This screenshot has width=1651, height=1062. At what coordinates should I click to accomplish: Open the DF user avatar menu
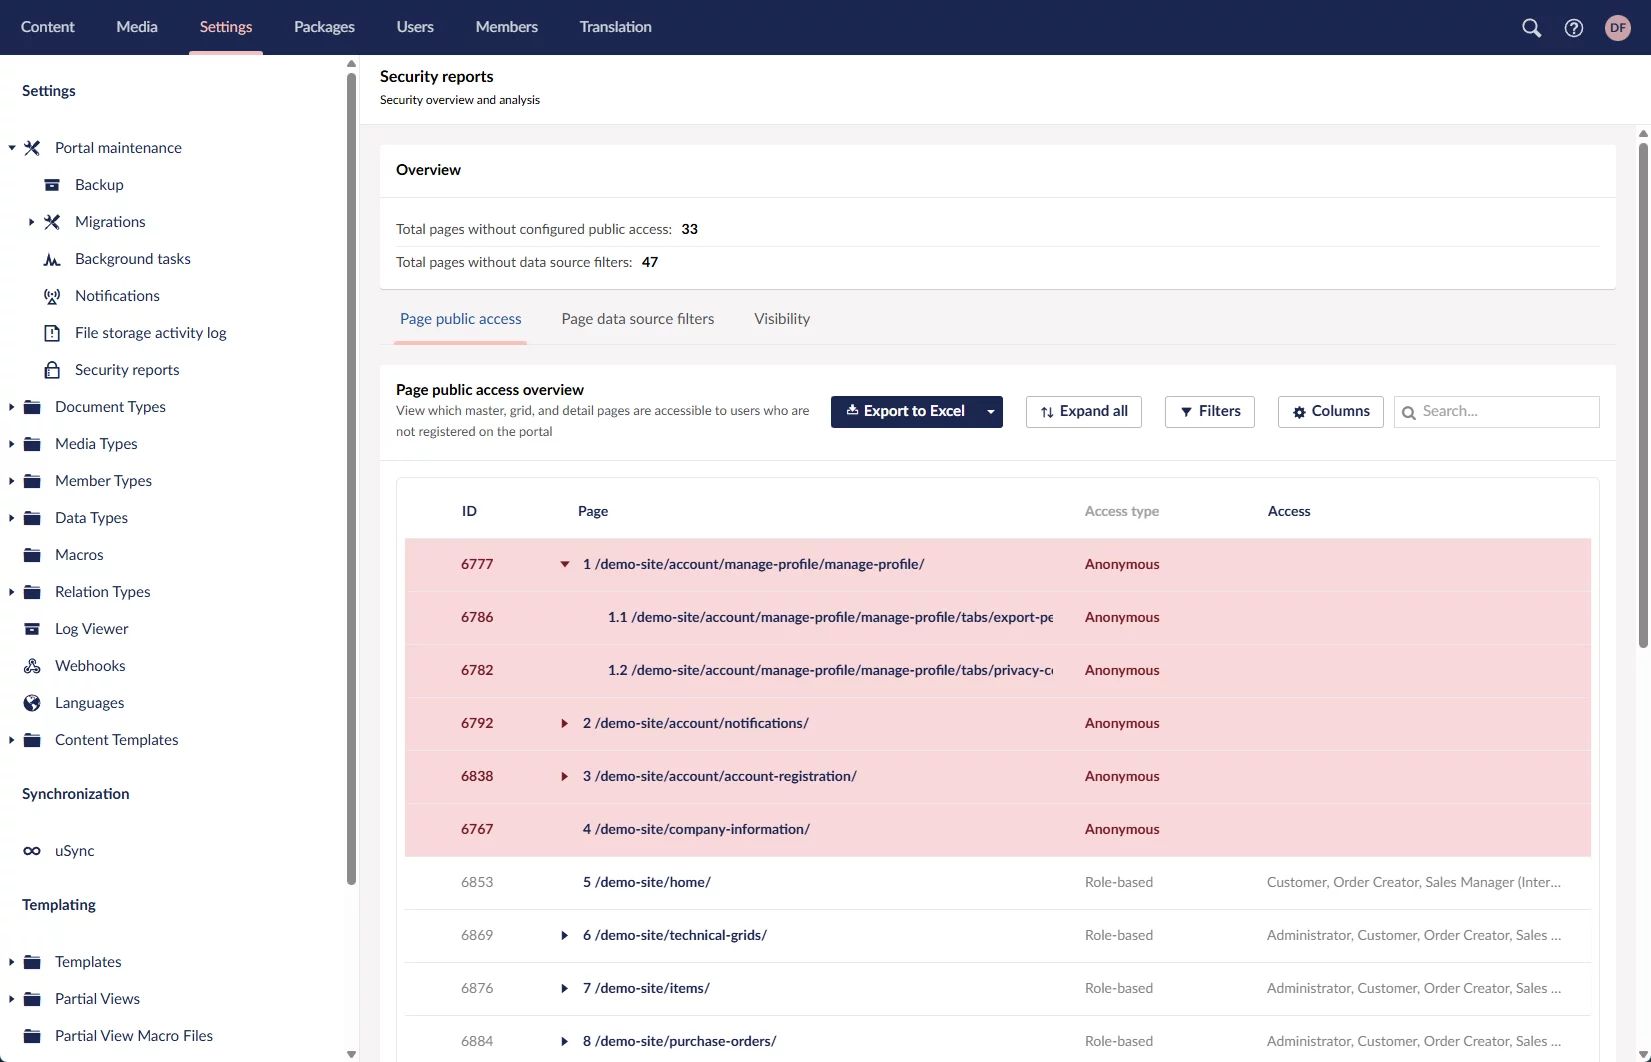[x=1617, y=28]
